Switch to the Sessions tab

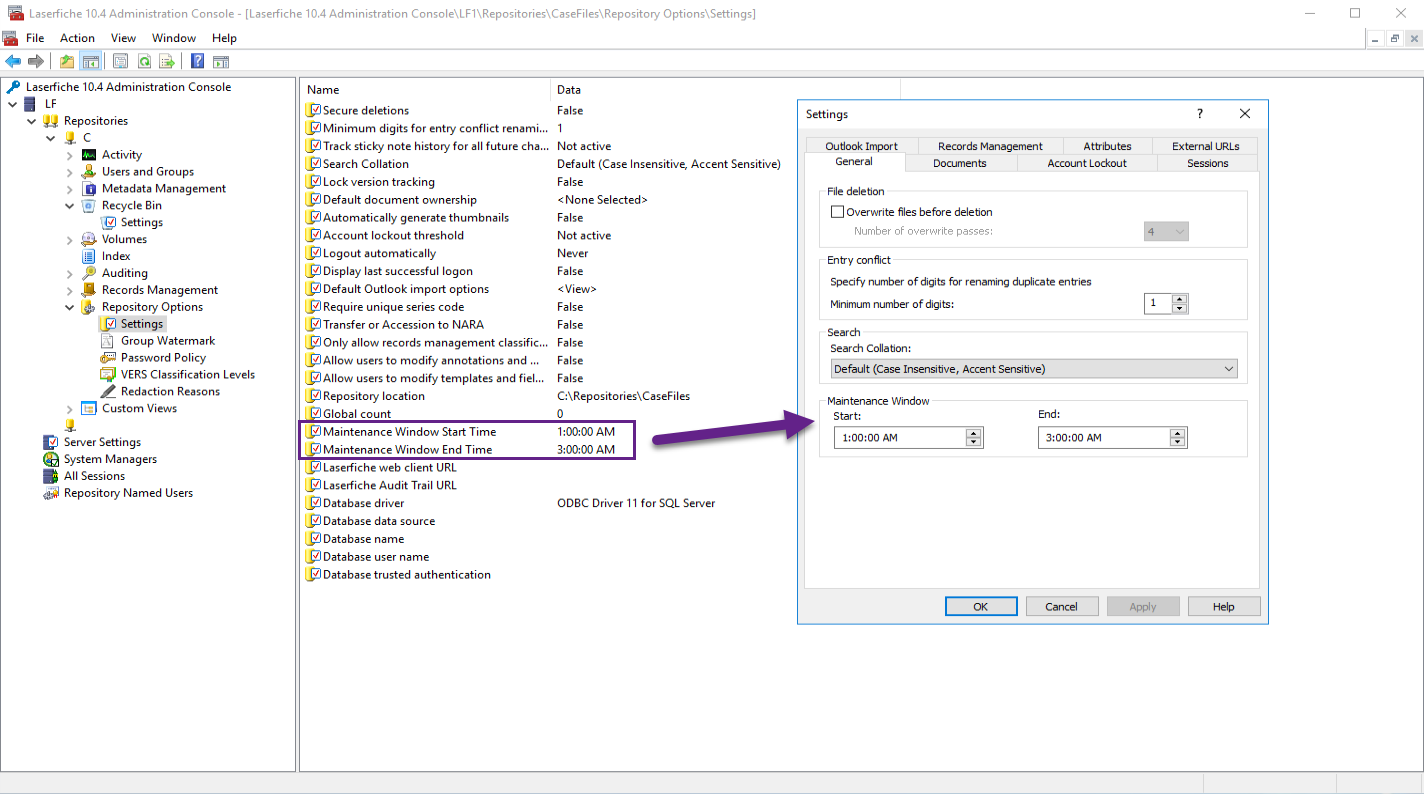[1208, 163]
